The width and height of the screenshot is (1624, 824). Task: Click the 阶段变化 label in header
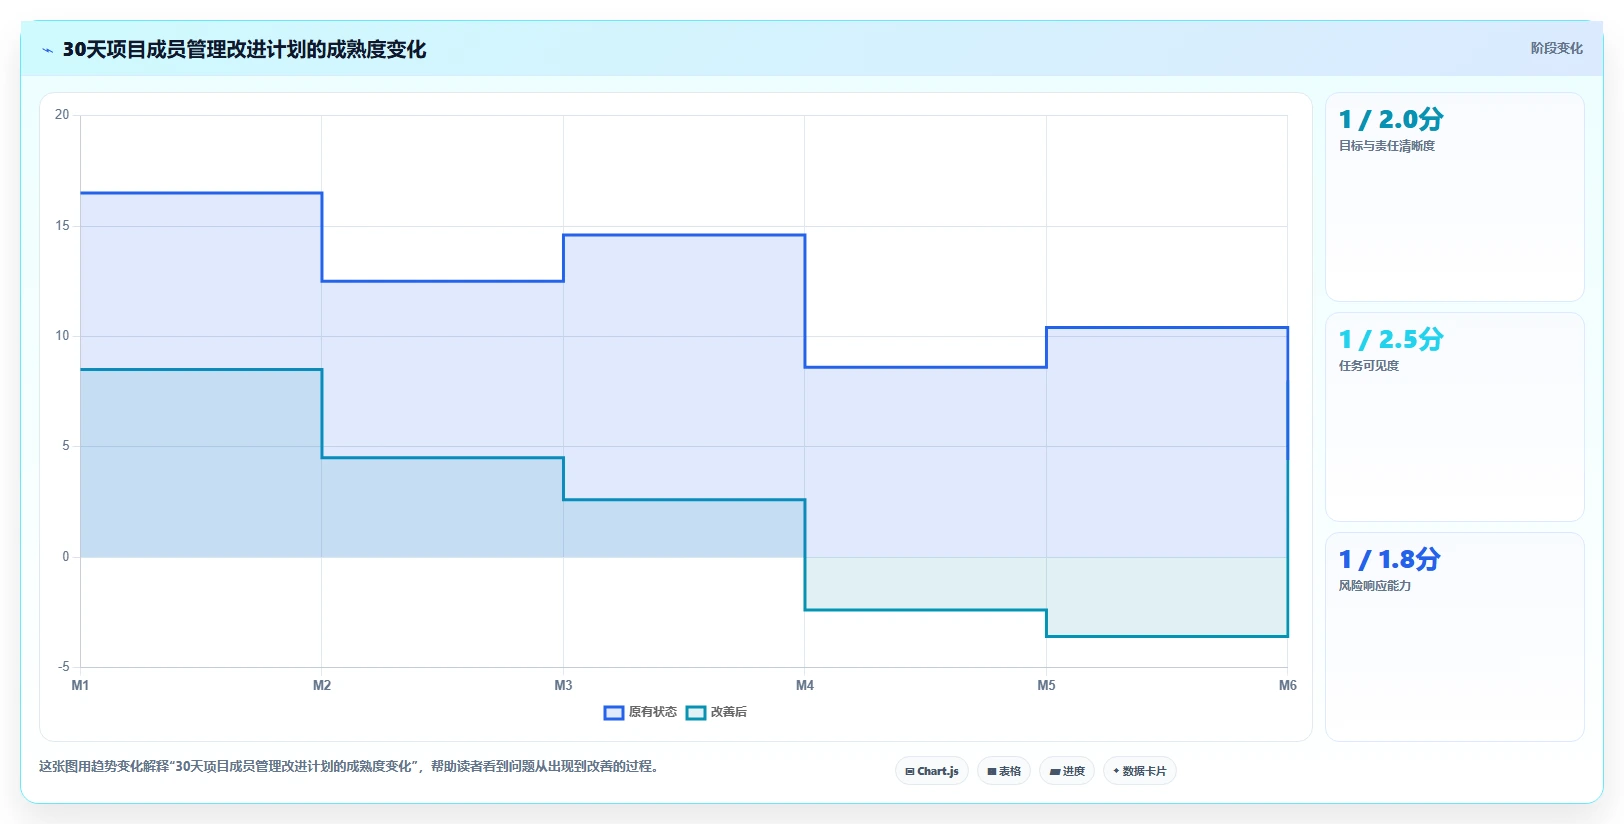[x=1556, y=48]
